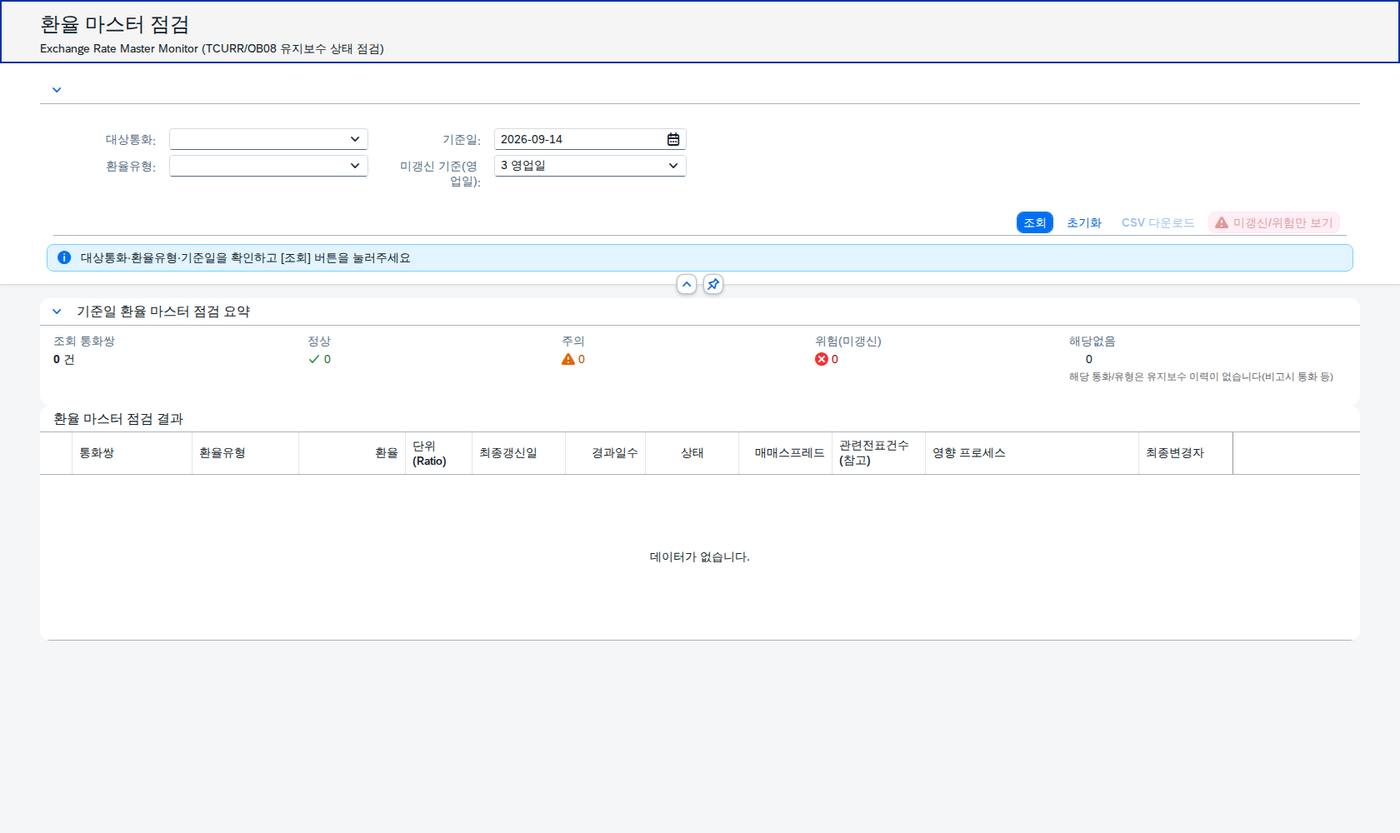Click the 환율 column header
Image resolution: width=1400 pixels, height=833 pixels.
pyautogui.click(x=352, y=453)
